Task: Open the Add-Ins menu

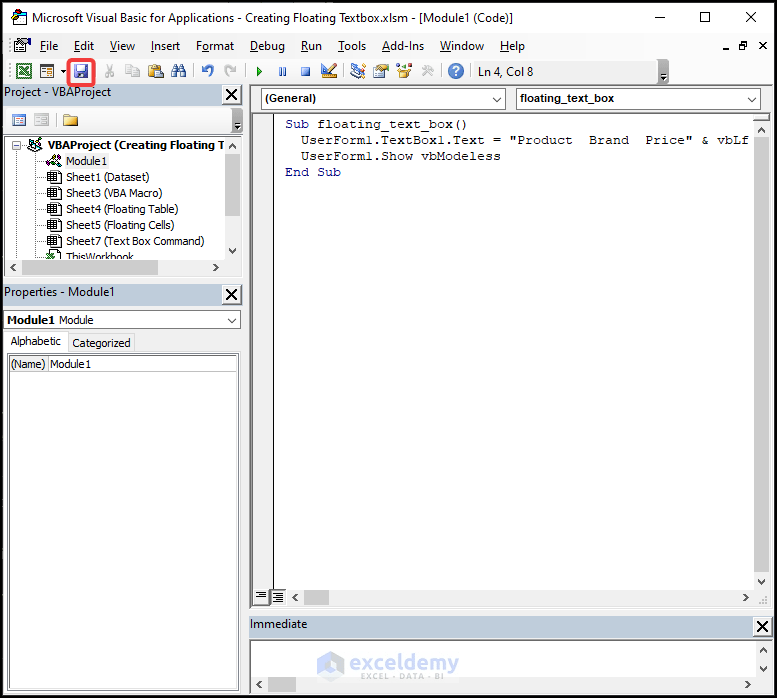Action: pyautogui.click(x=402, y=46)
